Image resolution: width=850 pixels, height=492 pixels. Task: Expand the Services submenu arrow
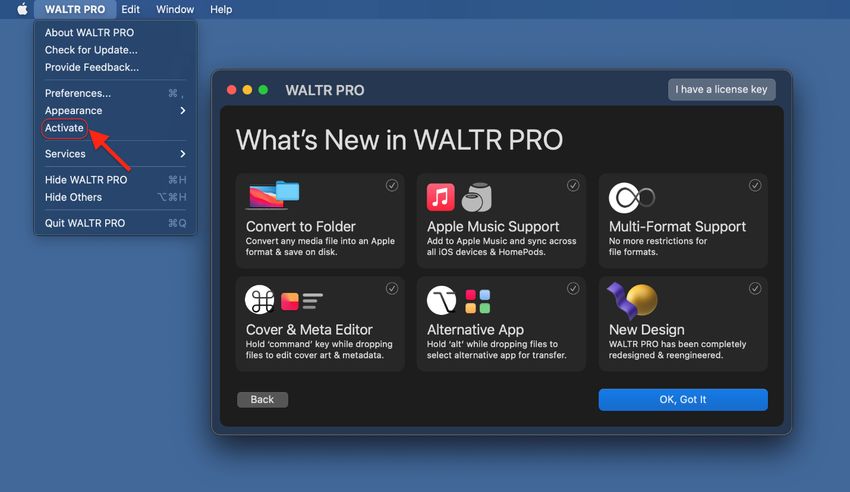183,154
